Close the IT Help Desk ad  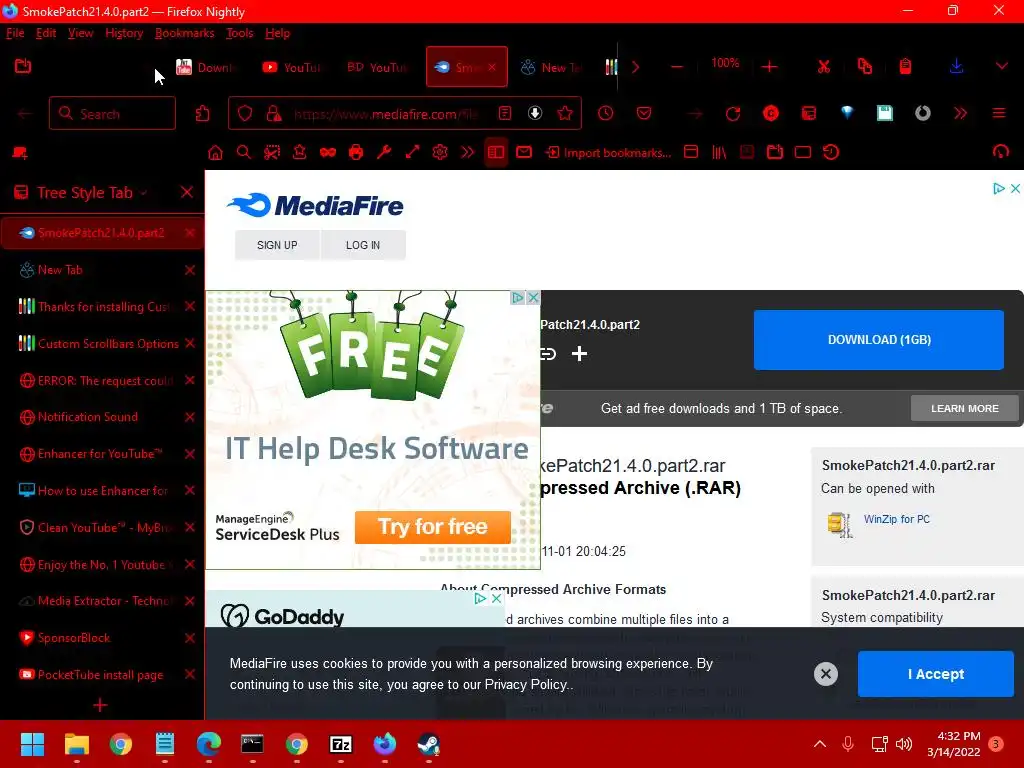[x=533, y=298]
